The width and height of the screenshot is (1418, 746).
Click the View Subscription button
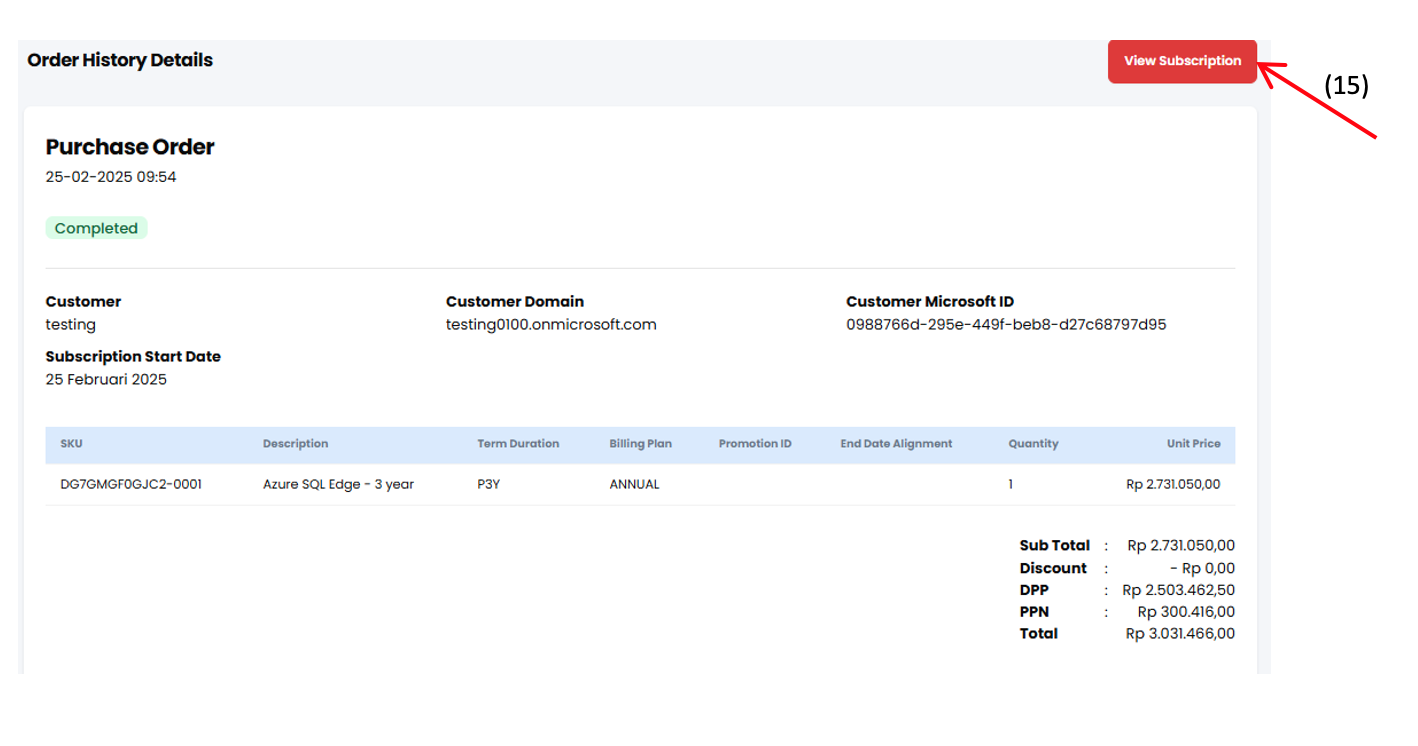click(1181, 61)
